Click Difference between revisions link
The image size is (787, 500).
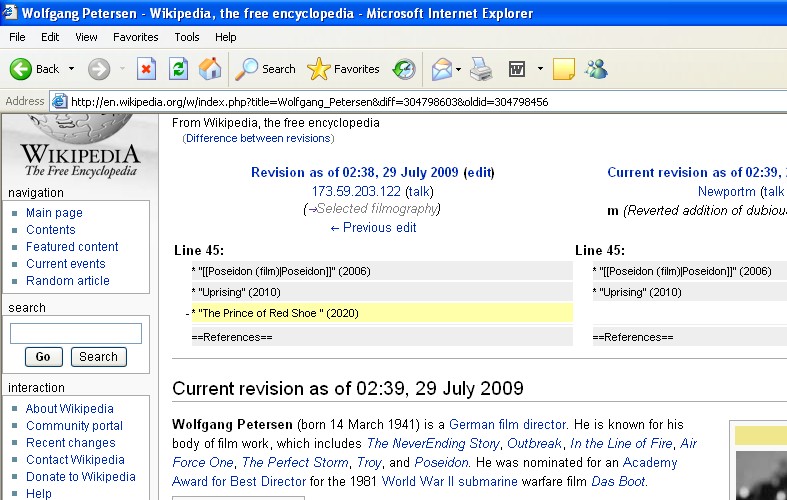coord(258,139)
